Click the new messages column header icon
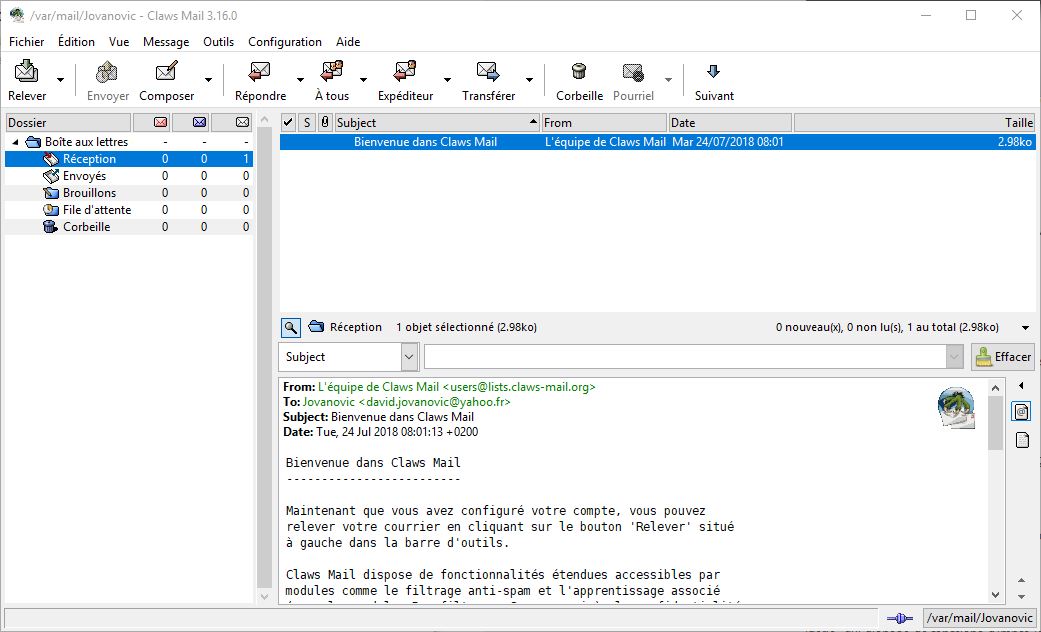The height and width of the screenshot is (632, 1041). point(161,122)
